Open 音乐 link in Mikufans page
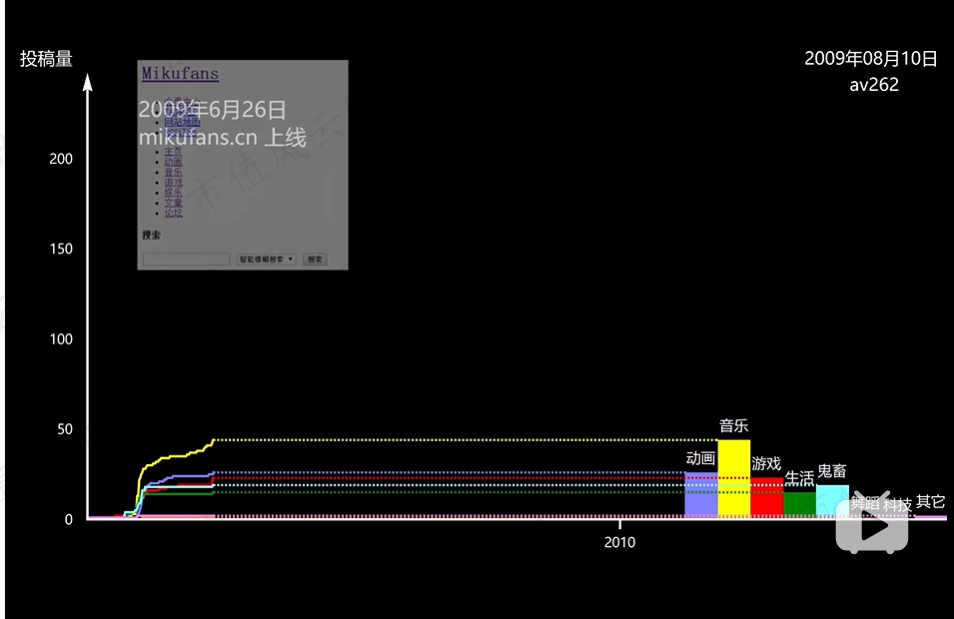The width and height of the screenshot is (954, 619). [173, 172]
